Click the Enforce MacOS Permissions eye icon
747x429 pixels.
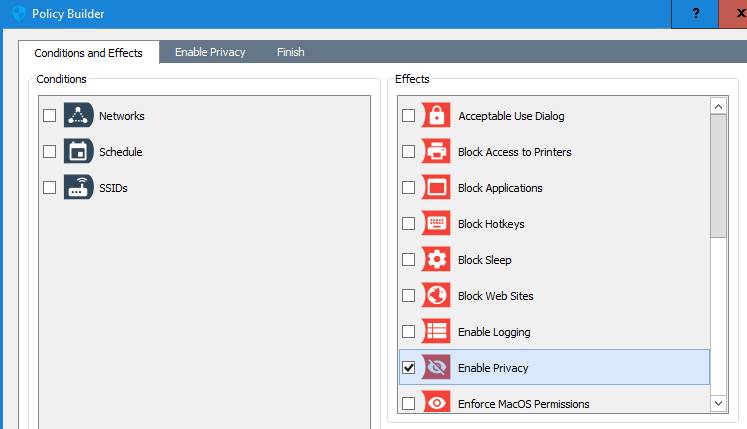[x=436, y=402]
